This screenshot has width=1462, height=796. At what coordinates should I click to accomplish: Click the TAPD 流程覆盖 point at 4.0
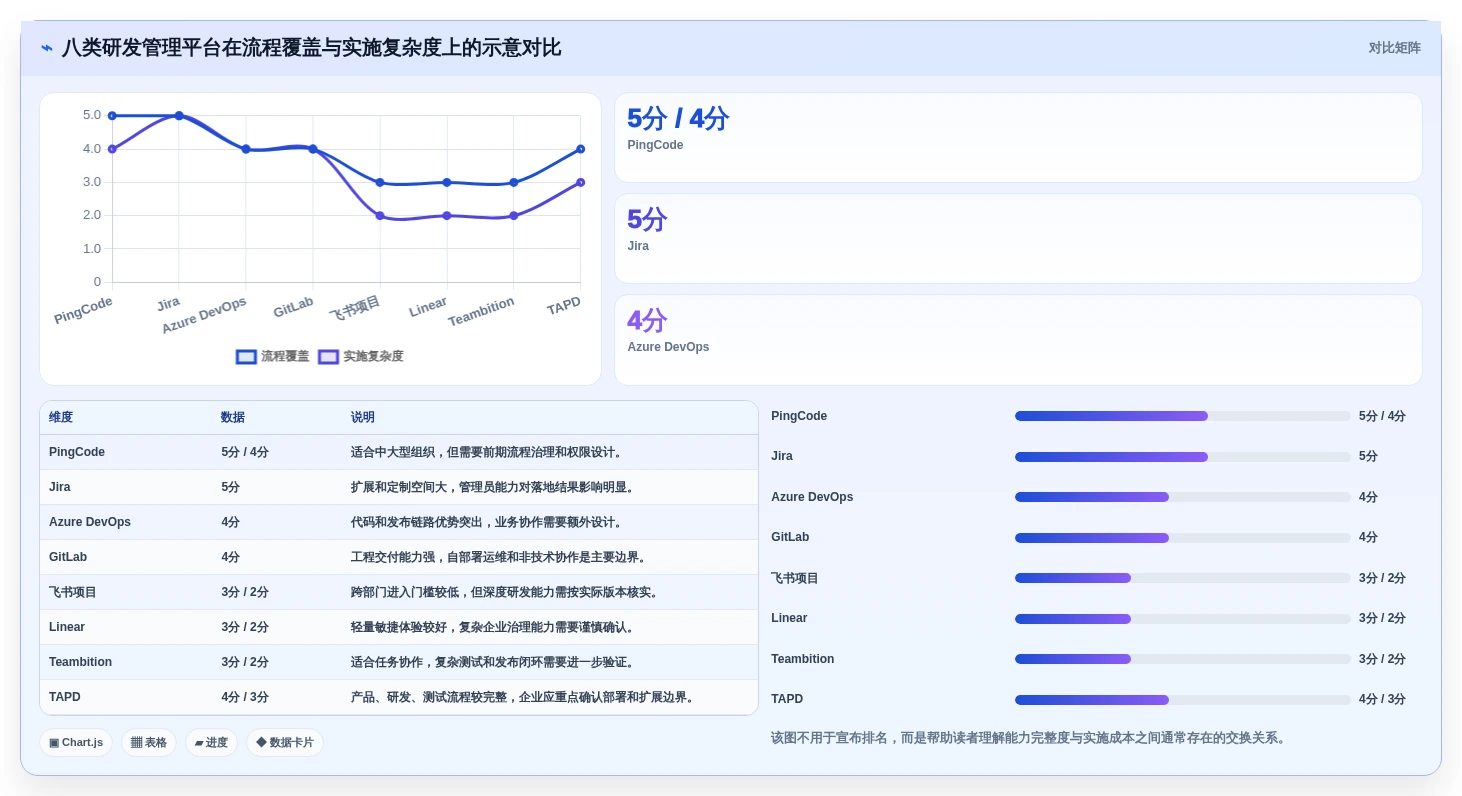coord(580,149)
